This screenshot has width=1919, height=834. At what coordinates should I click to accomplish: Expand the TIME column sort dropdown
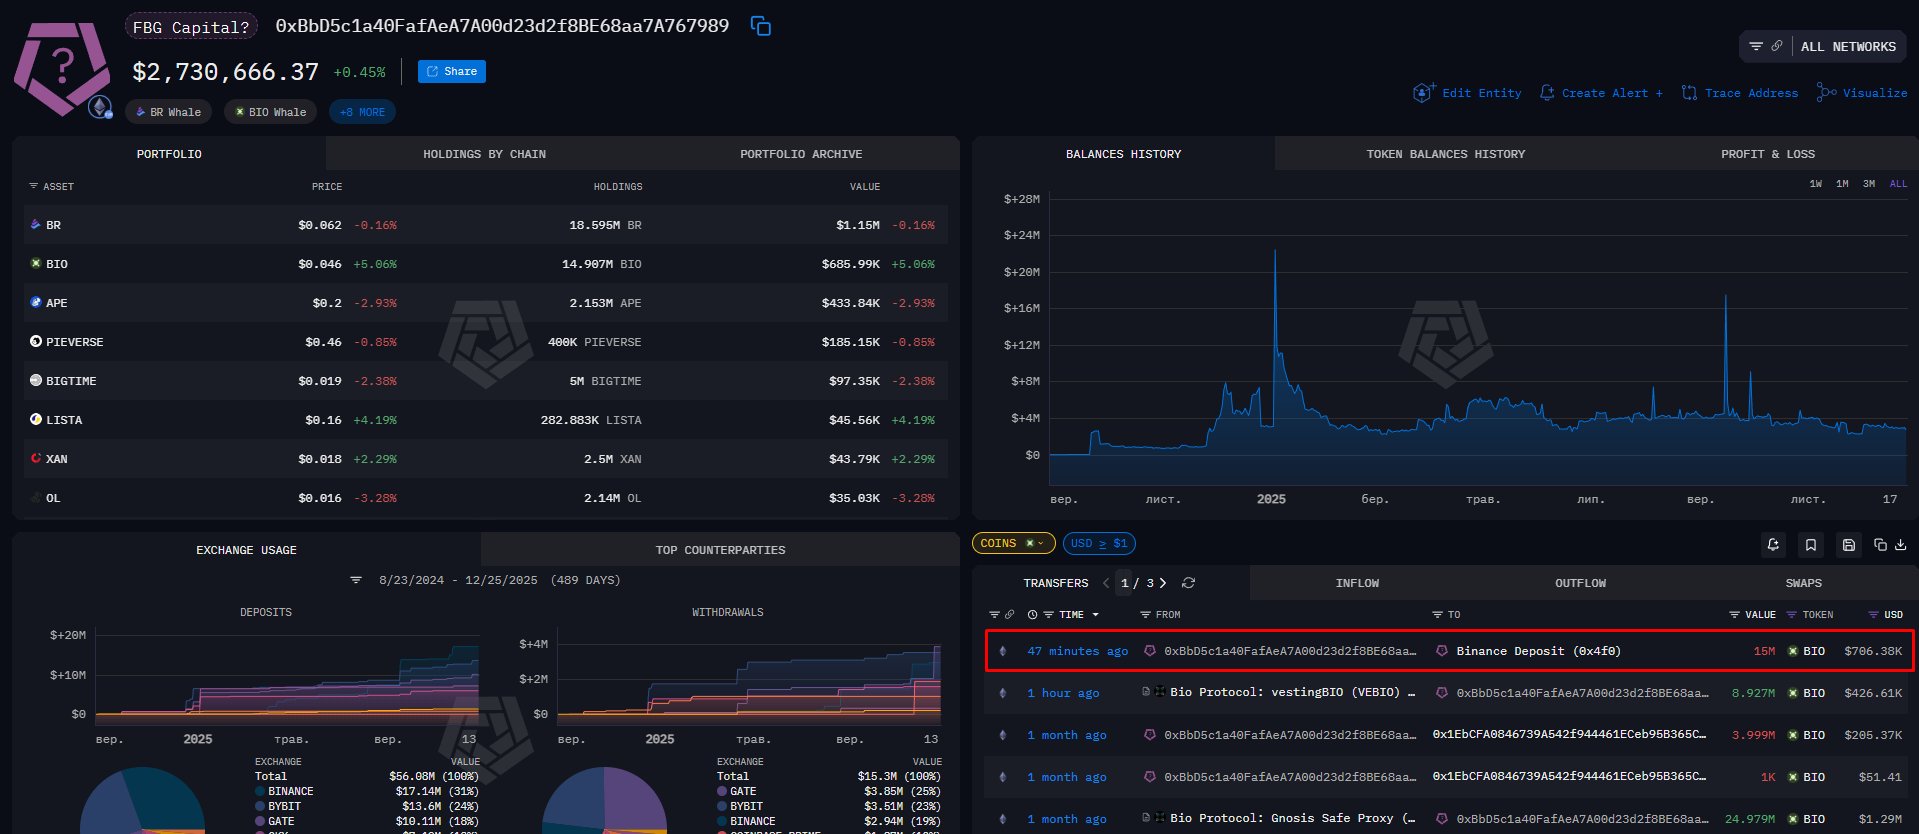point(1095,615)
